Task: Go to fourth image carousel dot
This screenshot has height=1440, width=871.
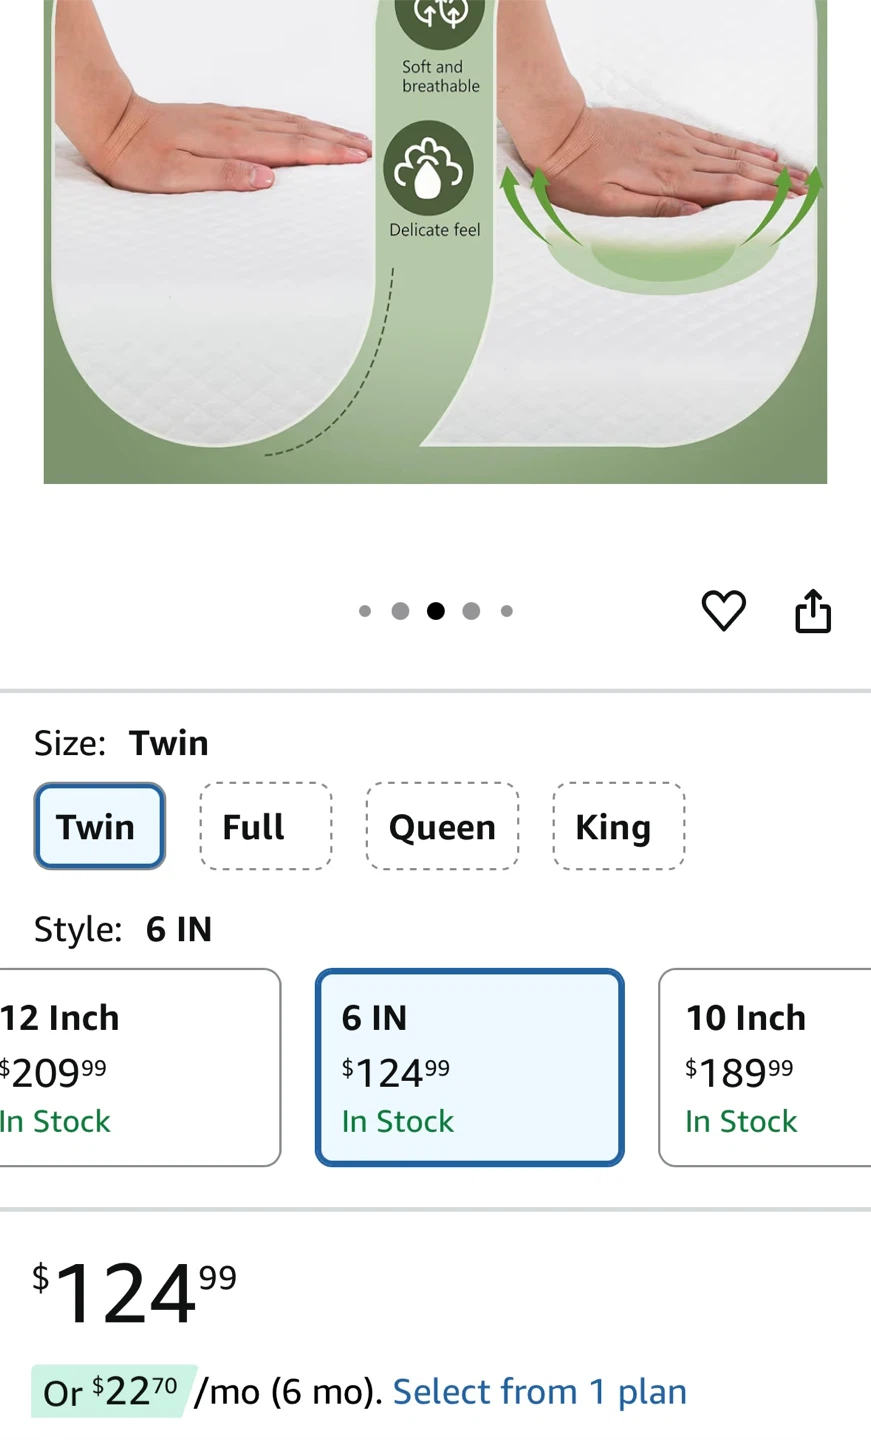Action: [471, 611]
